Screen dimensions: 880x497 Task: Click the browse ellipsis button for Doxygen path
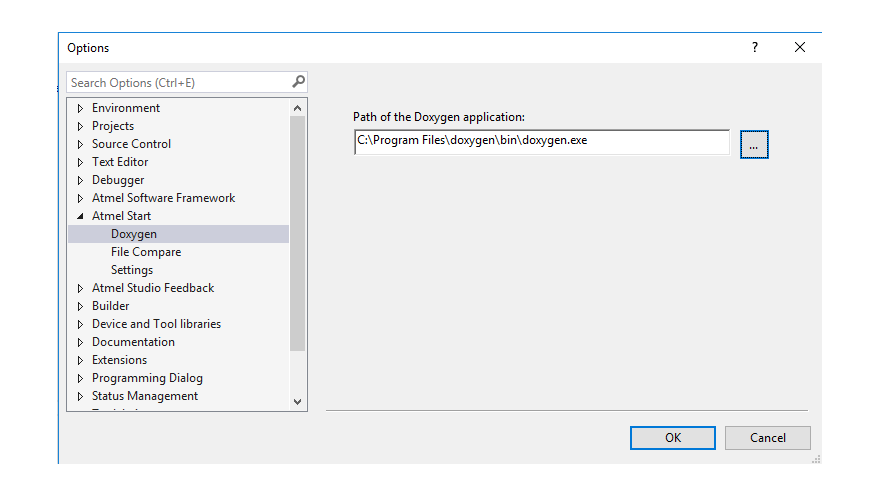(754, 145)
